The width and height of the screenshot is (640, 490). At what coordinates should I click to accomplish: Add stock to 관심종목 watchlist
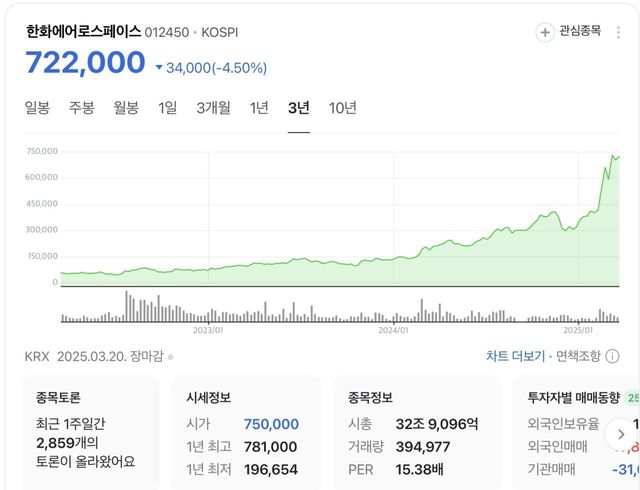(x=570, y=32)
